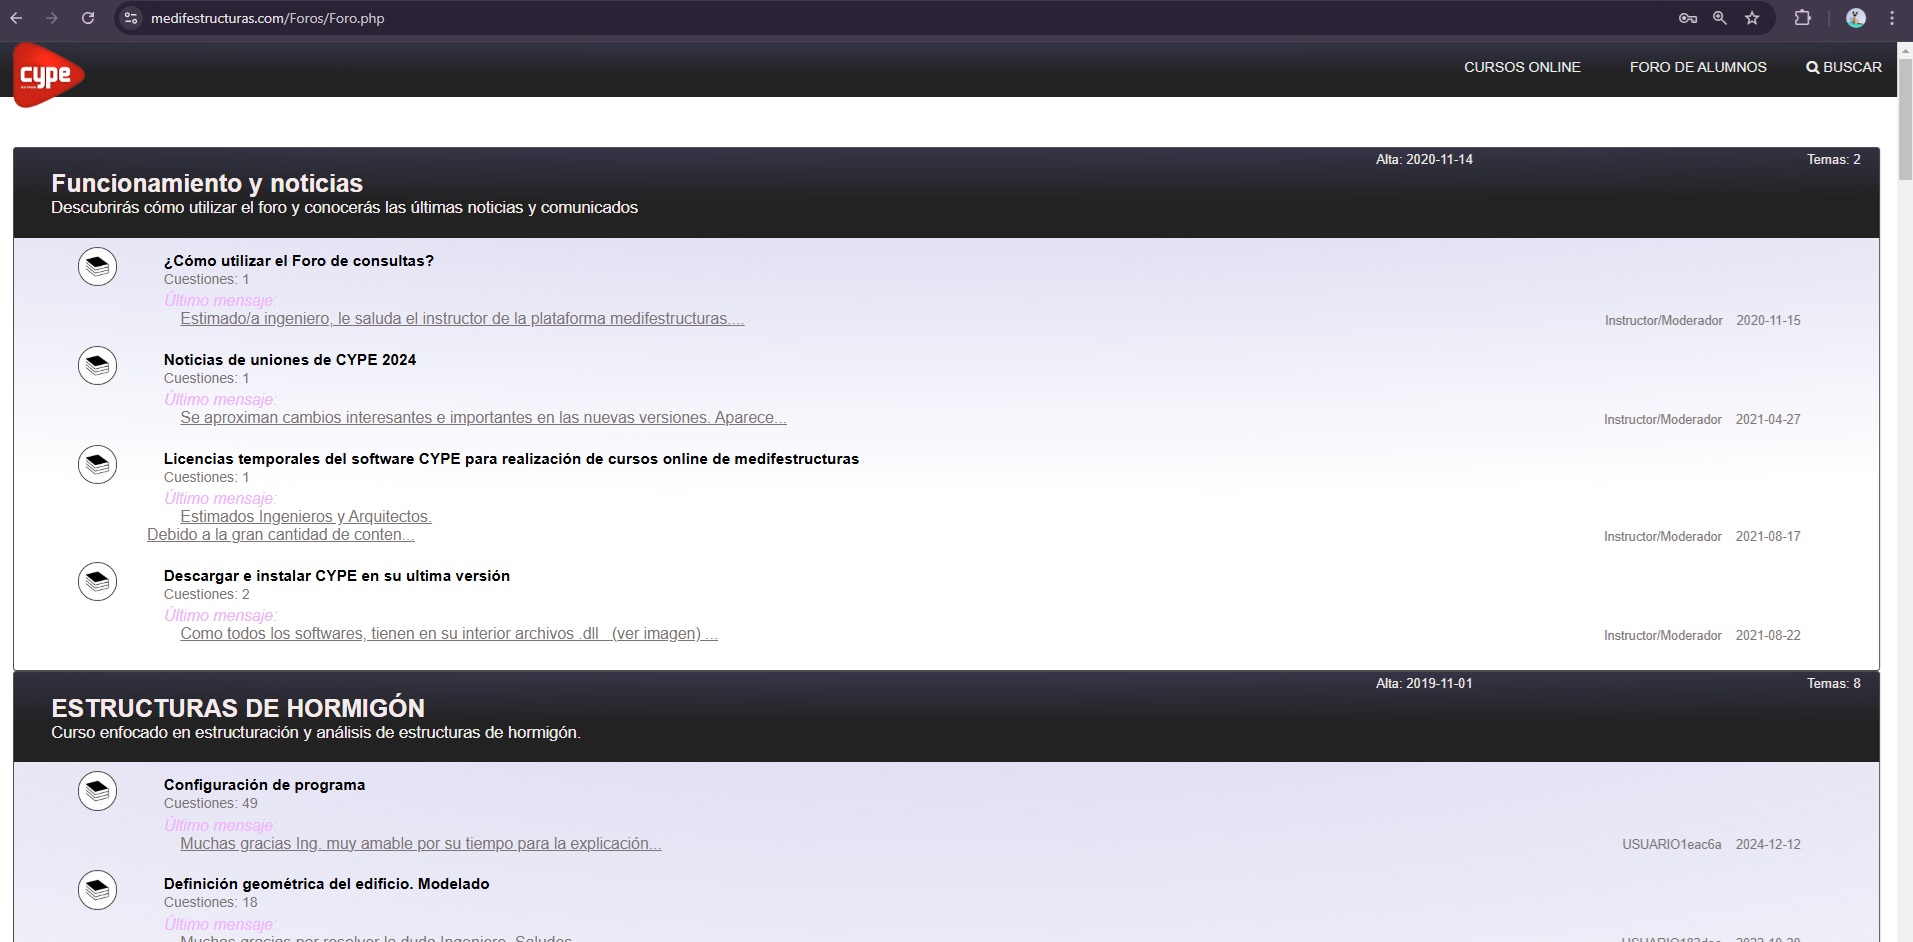Open 'Se aproximan cambios interesantes' message link
The width and height of the screenshot is (1913, 942).
coord(483,418)
